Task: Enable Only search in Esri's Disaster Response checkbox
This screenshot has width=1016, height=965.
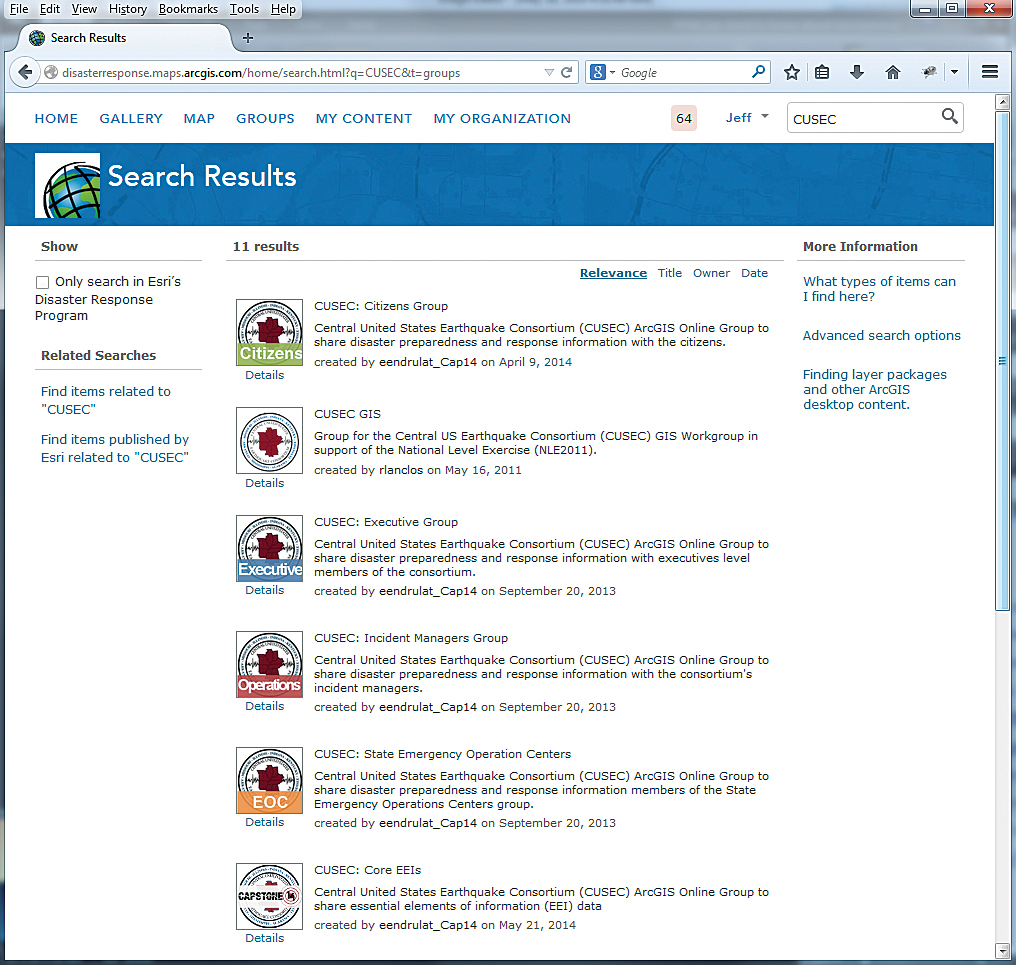Action: pyautogui.click(x=42, y=282)
